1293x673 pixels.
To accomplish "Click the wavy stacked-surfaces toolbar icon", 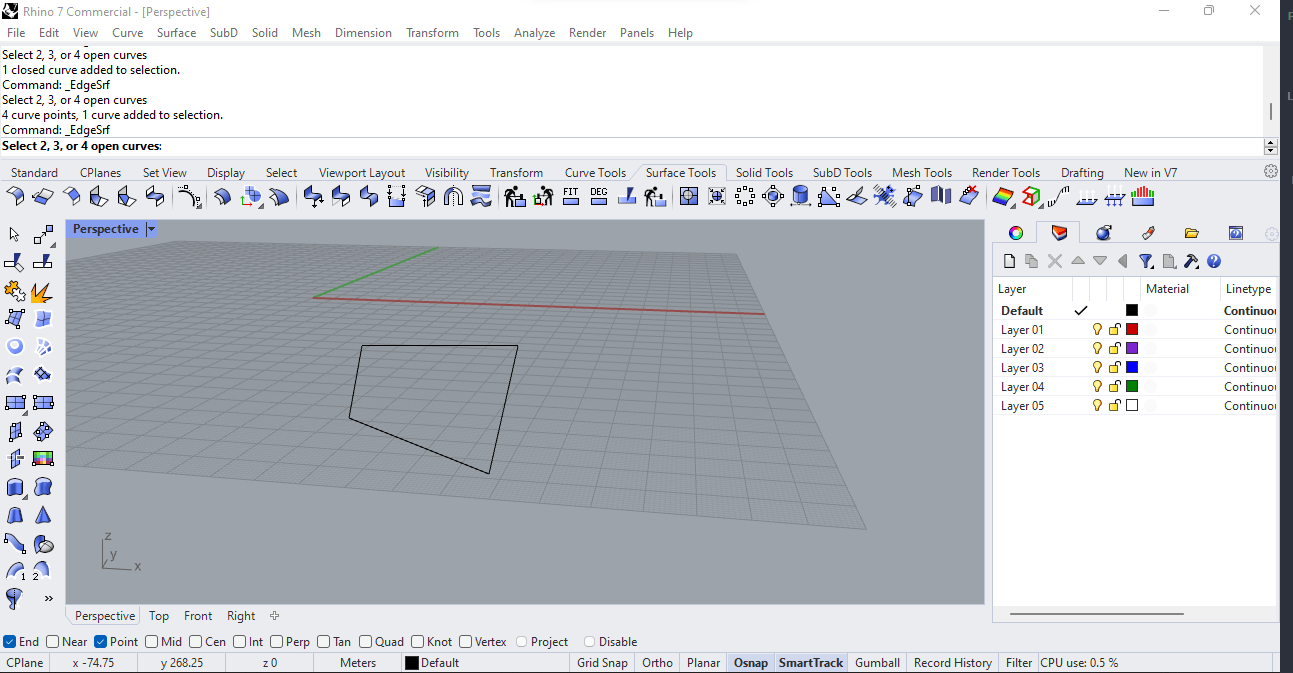I will point(481,195).
